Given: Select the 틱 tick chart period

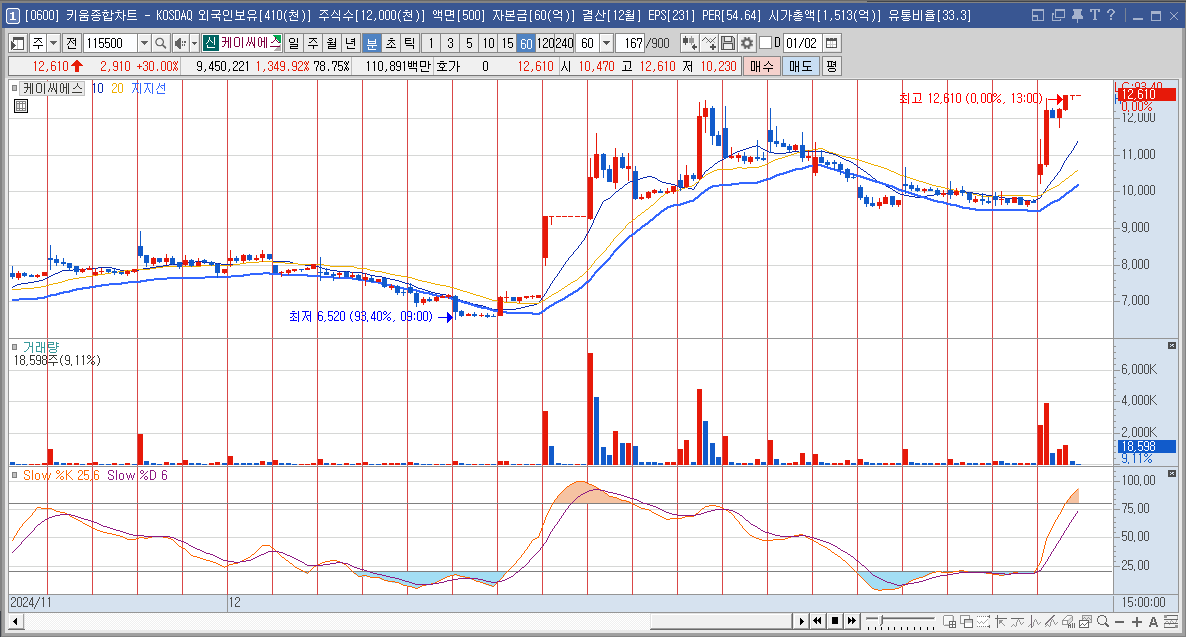Looking at the screenshot, I should pyautogui.click(x=409, y=43).
